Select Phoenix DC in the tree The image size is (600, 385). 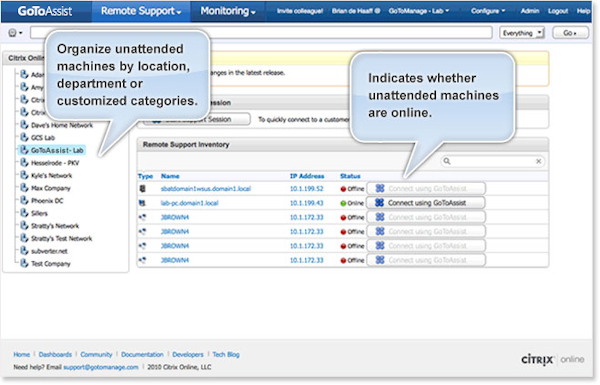pyautogui.click(x=47, y=201)
